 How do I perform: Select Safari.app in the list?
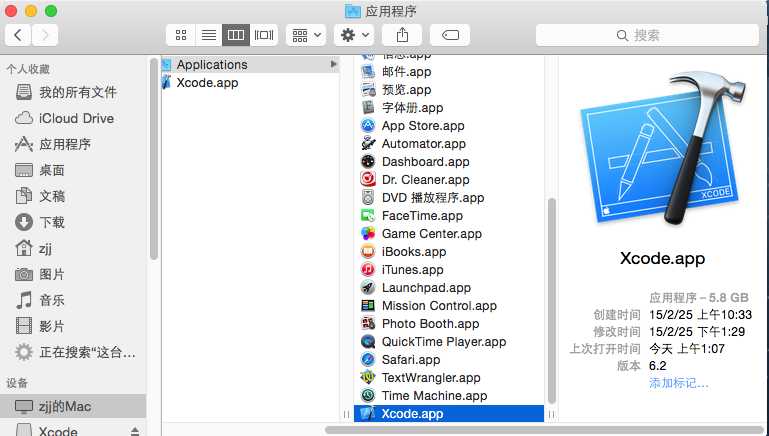(449, 359)
